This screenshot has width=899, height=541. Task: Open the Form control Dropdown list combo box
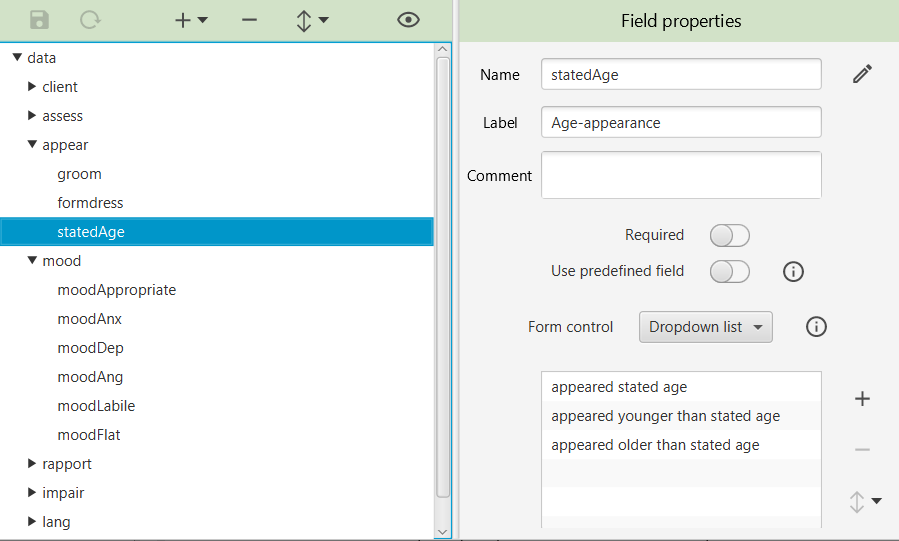tap(706, 327)
